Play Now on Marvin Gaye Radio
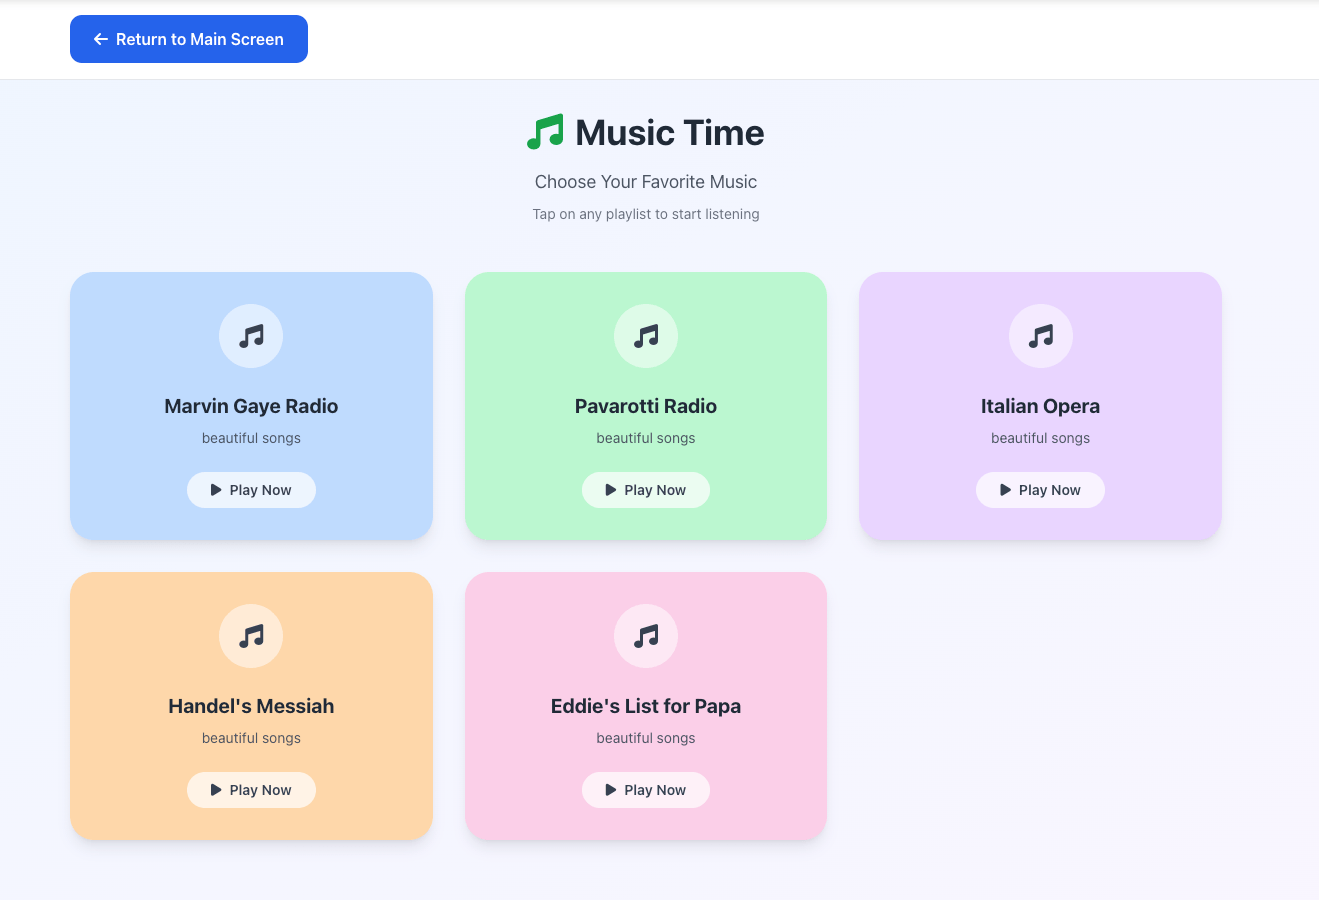The height and width of the screenshot is (900, 1319). [x=251, y=490]
